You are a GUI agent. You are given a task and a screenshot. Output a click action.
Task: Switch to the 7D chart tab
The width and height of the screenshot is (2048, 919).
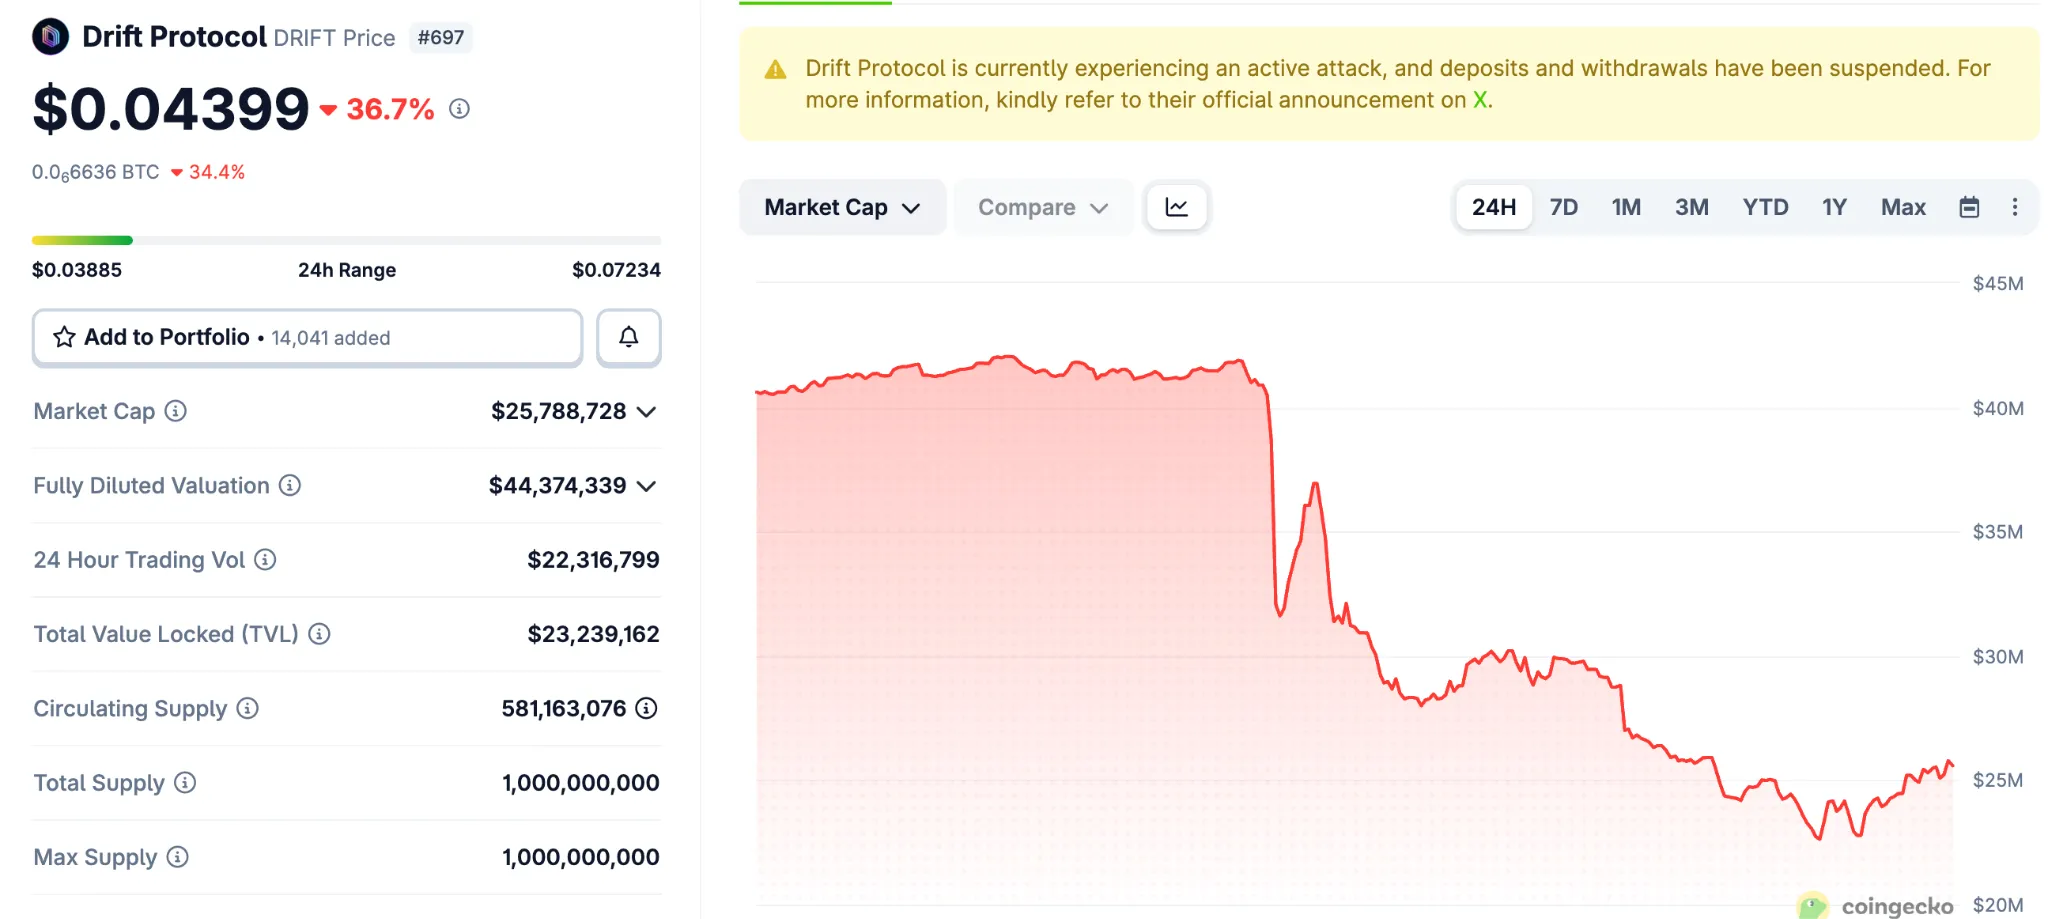tap(1563, 207)
